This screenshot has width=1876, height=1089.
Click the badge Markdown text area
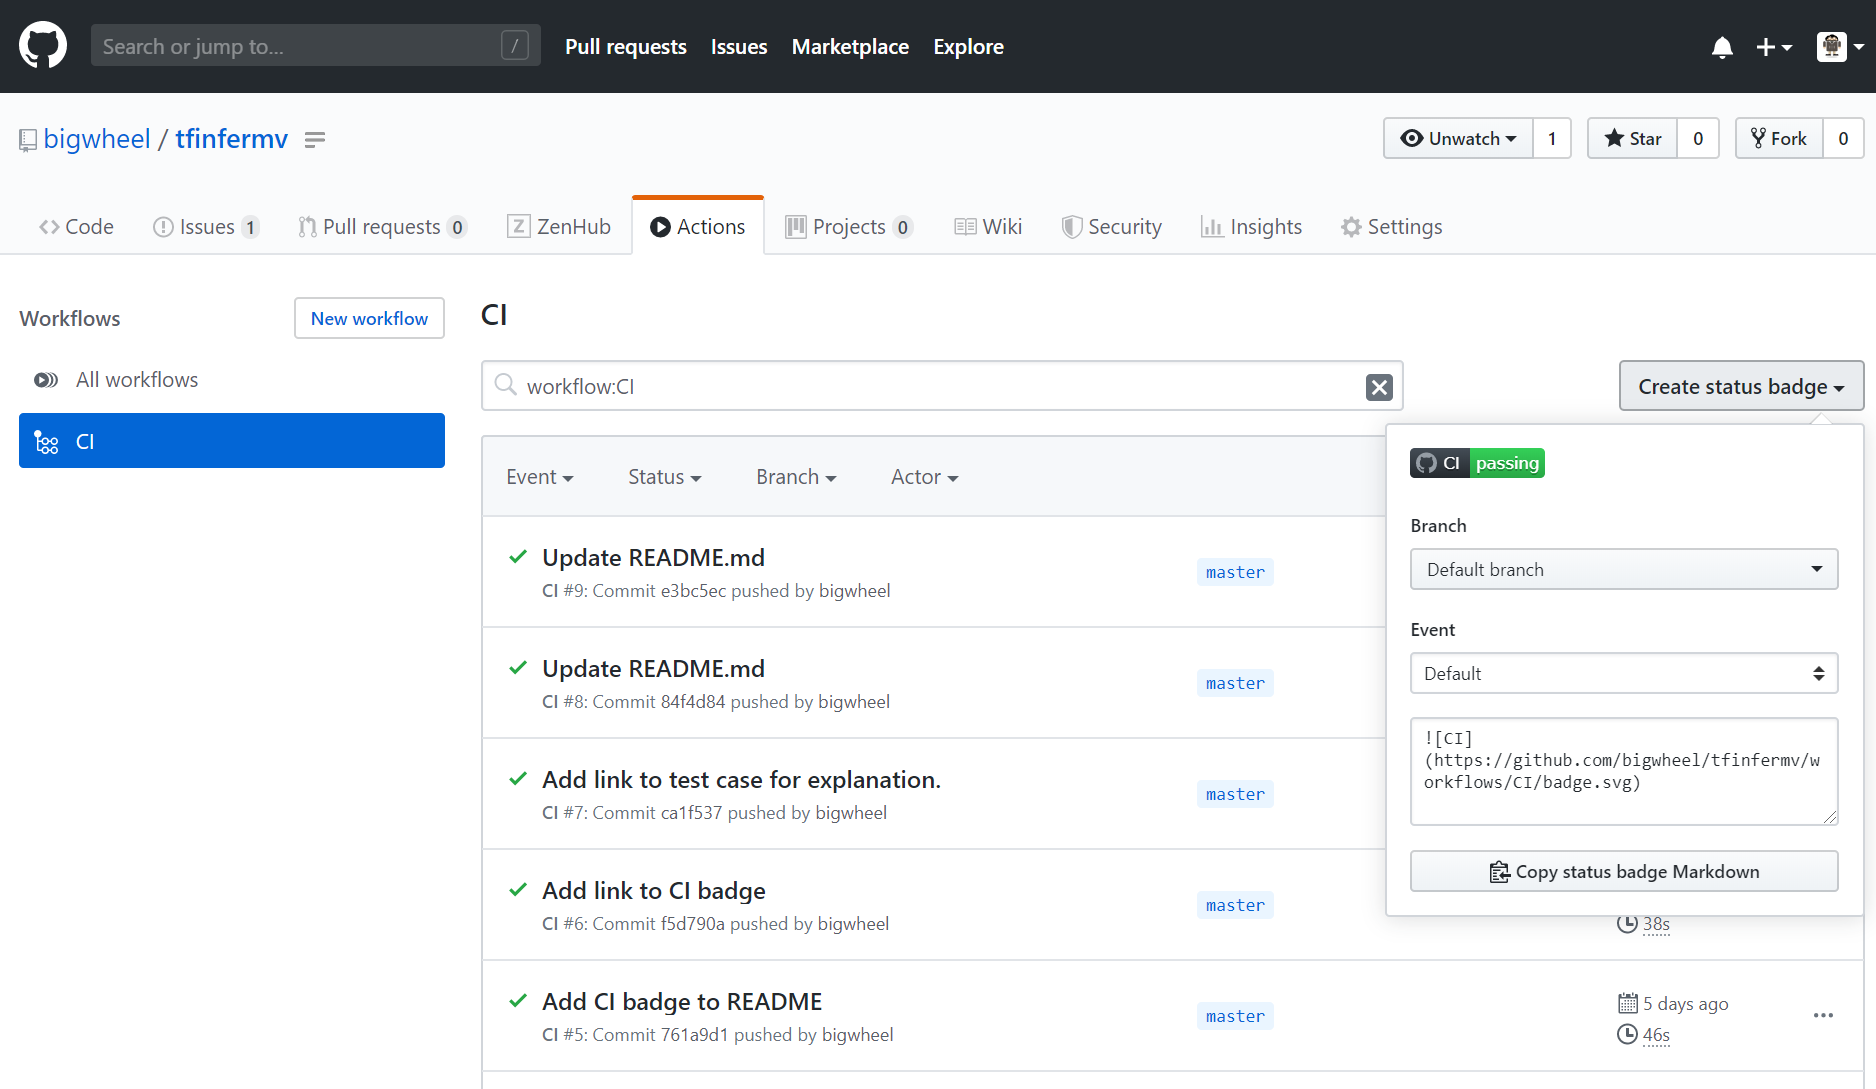click(x=1624, y=771)
